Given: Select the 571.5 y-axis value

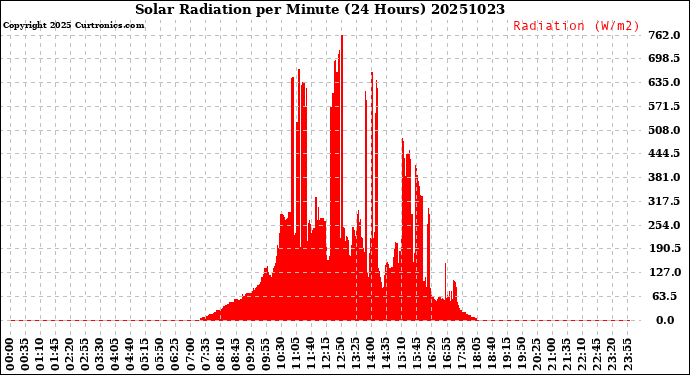Looking at the screenshot, I should click(x=664, y=106).
